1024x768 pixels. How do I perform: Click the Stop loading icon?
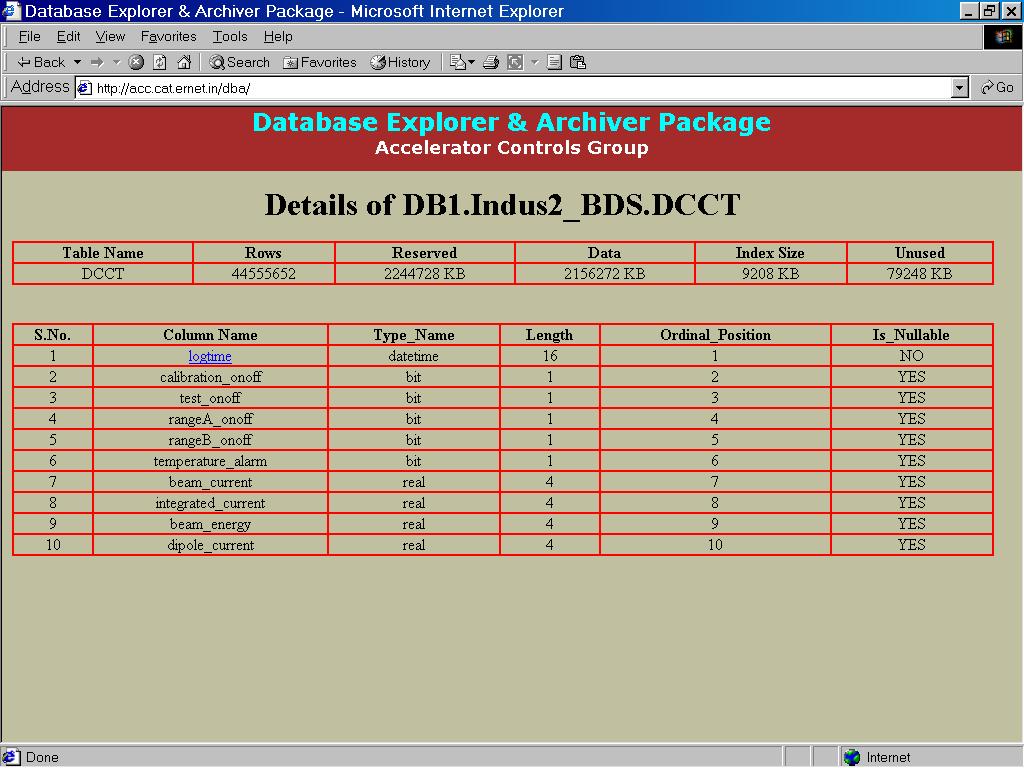coord(136,62)
